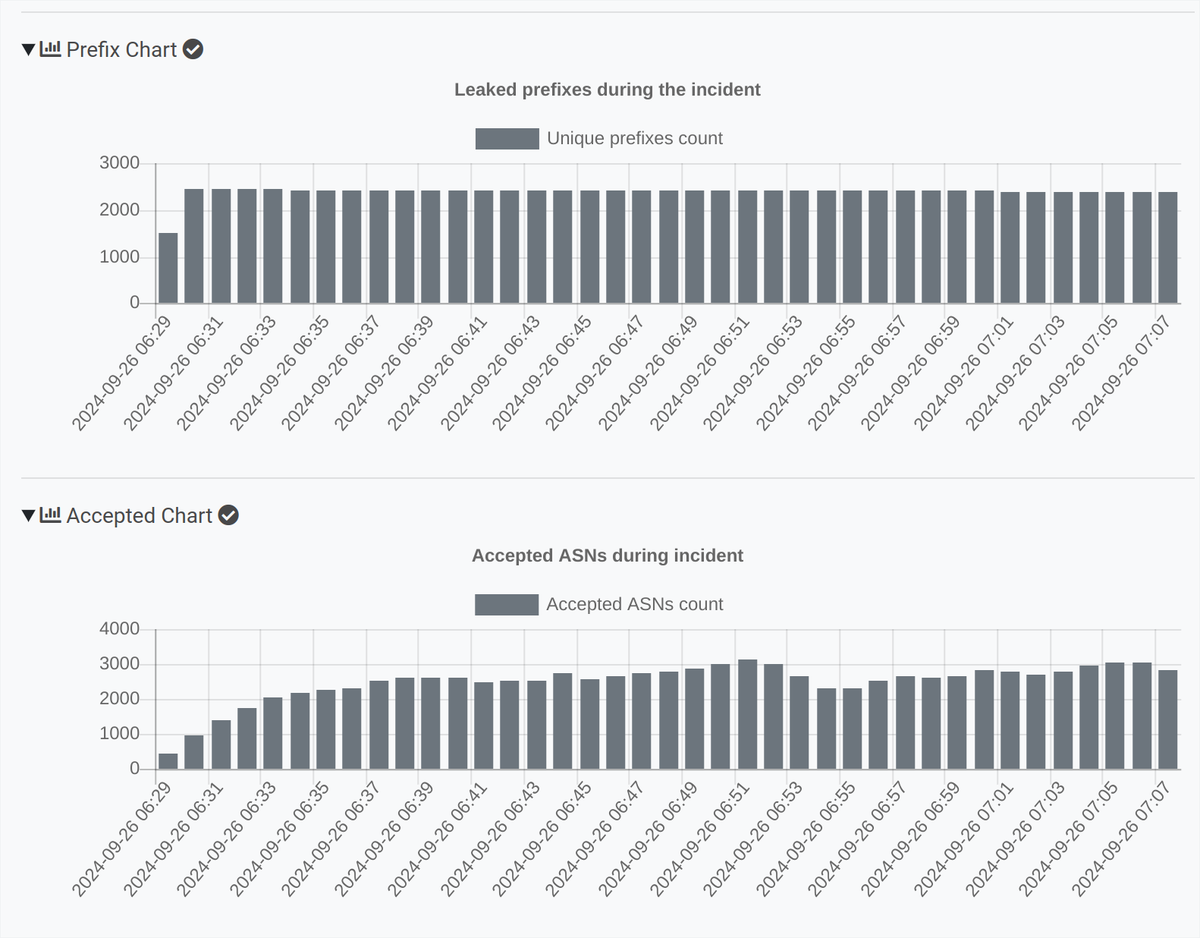Click the Prefix Chart section heading text

coord(122,49)
